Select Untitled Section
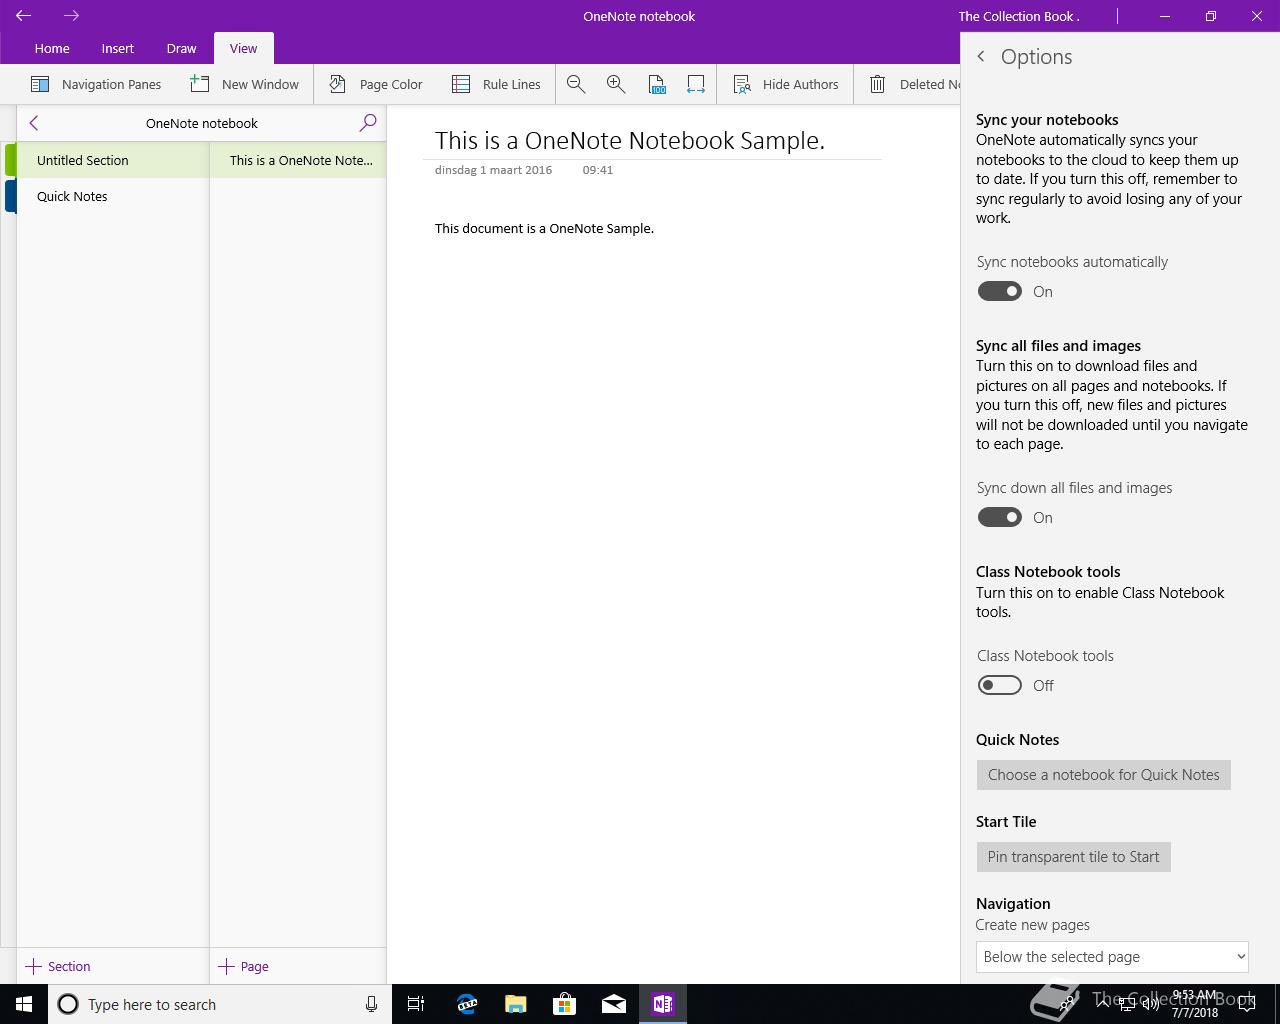Screen dimensions: 1280x1024 (x=112, y=160)
